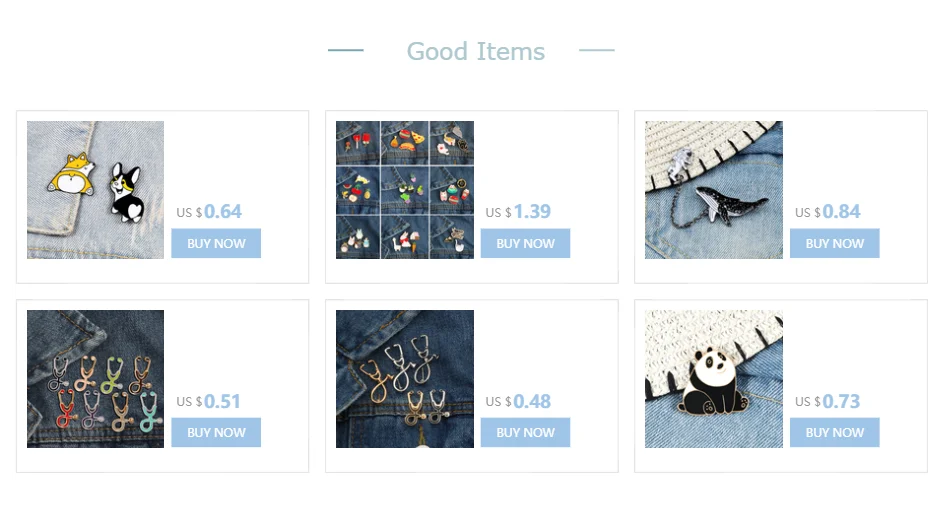This screenshot has width=943, height=528.
Task: Select the US $0.84 price label
Action: 828,212
